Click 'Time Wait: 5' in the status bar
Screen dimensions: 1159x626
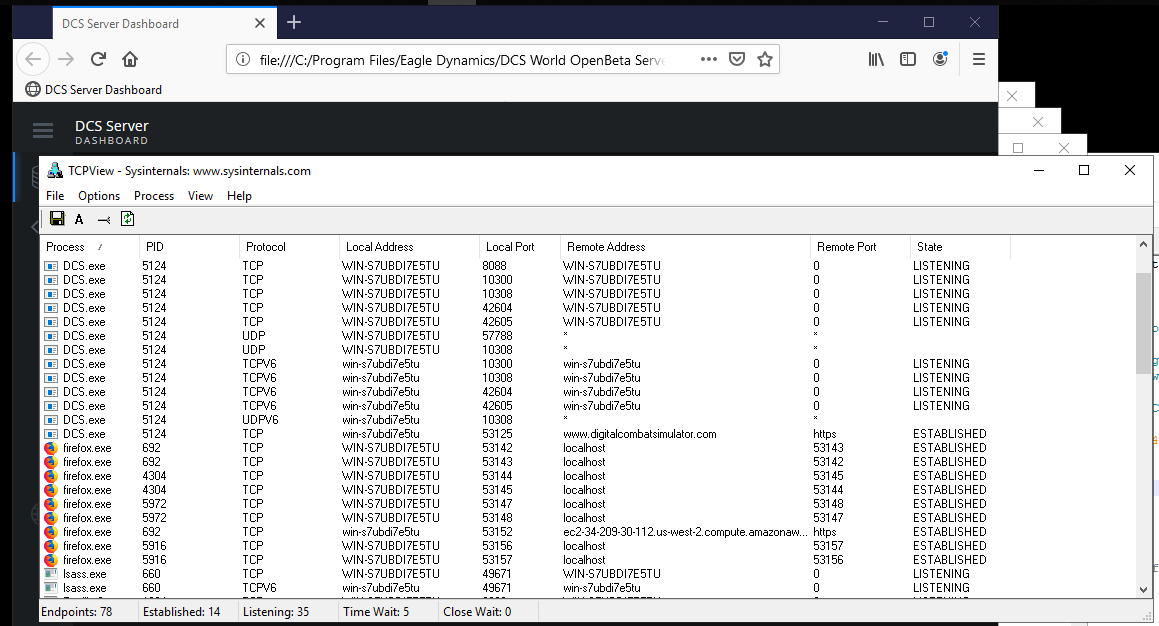[376, 612]
